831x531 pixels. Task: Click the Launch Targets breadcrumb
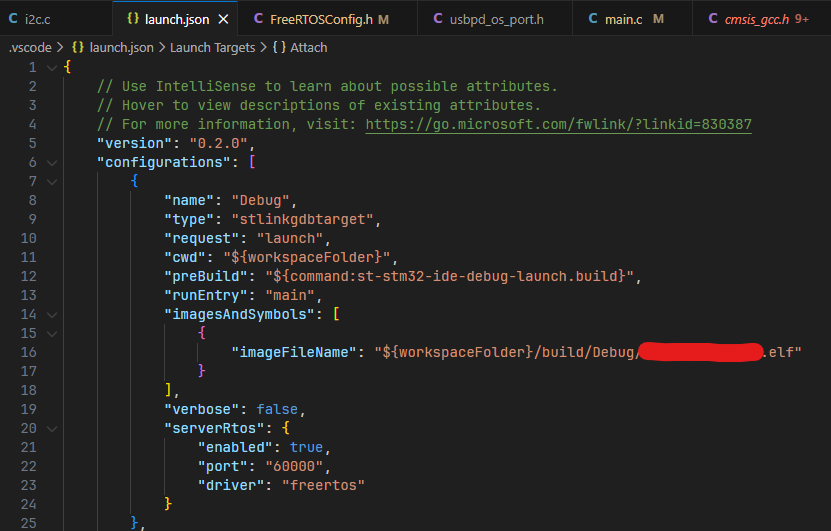[213, 48]
